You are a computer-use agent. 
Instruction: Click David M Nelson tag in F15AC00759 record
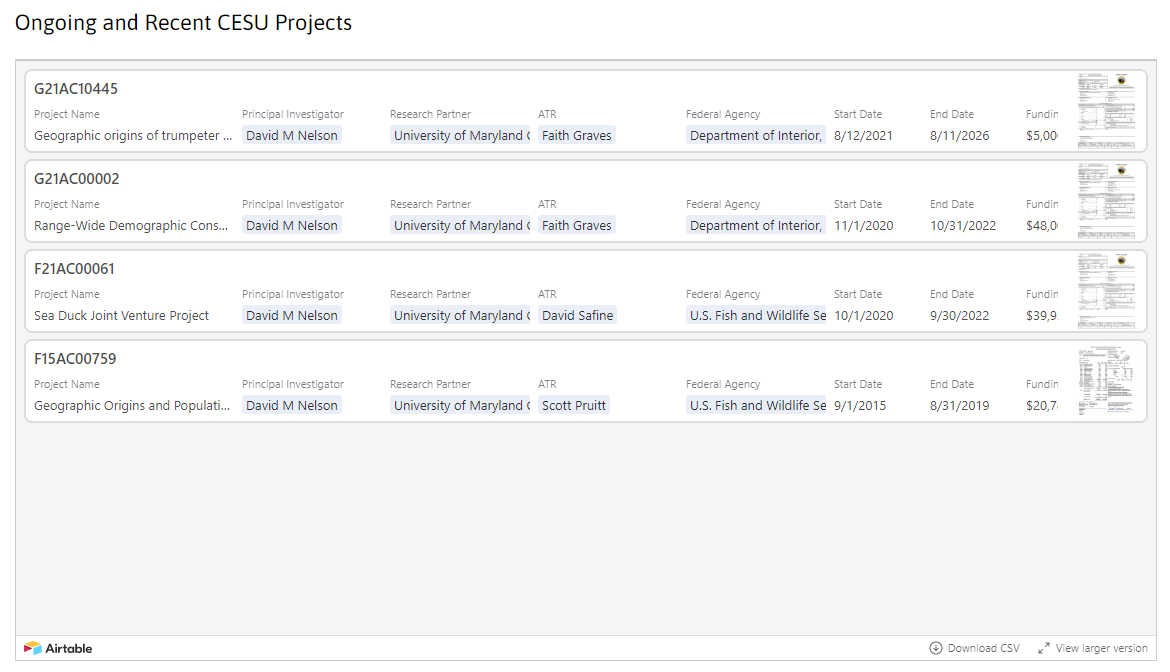pyautogui.click(x=292, y=406)
